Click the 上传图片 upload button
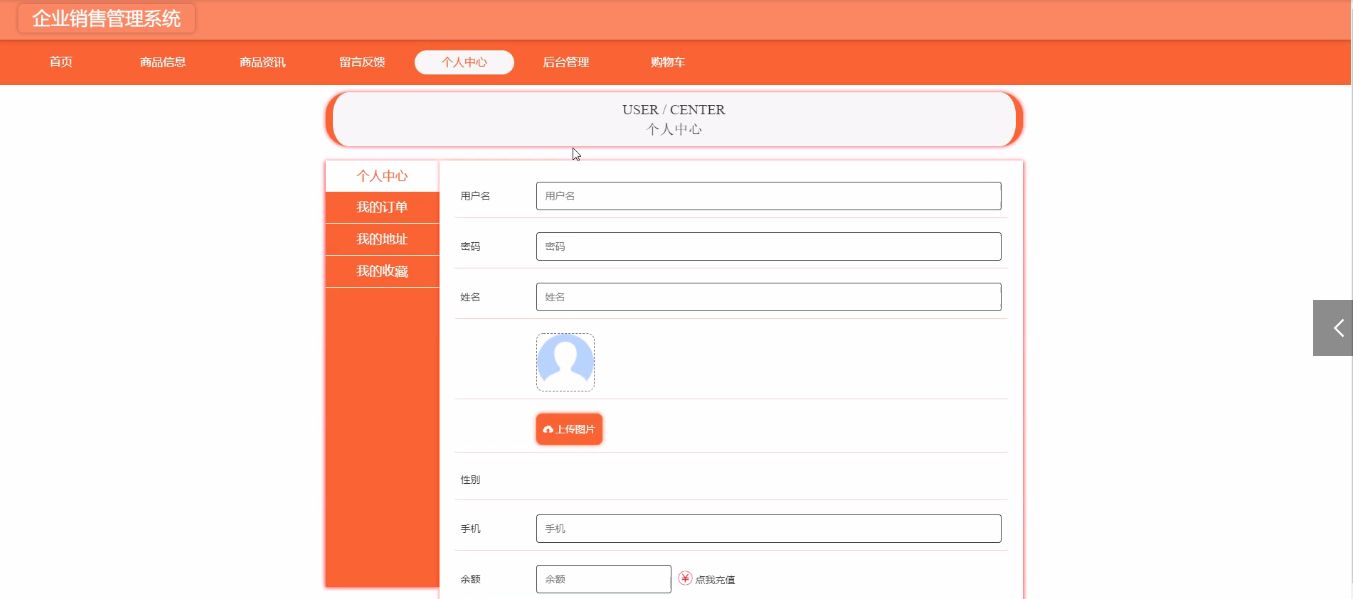 pyautogui.click(x=569, y=429)
